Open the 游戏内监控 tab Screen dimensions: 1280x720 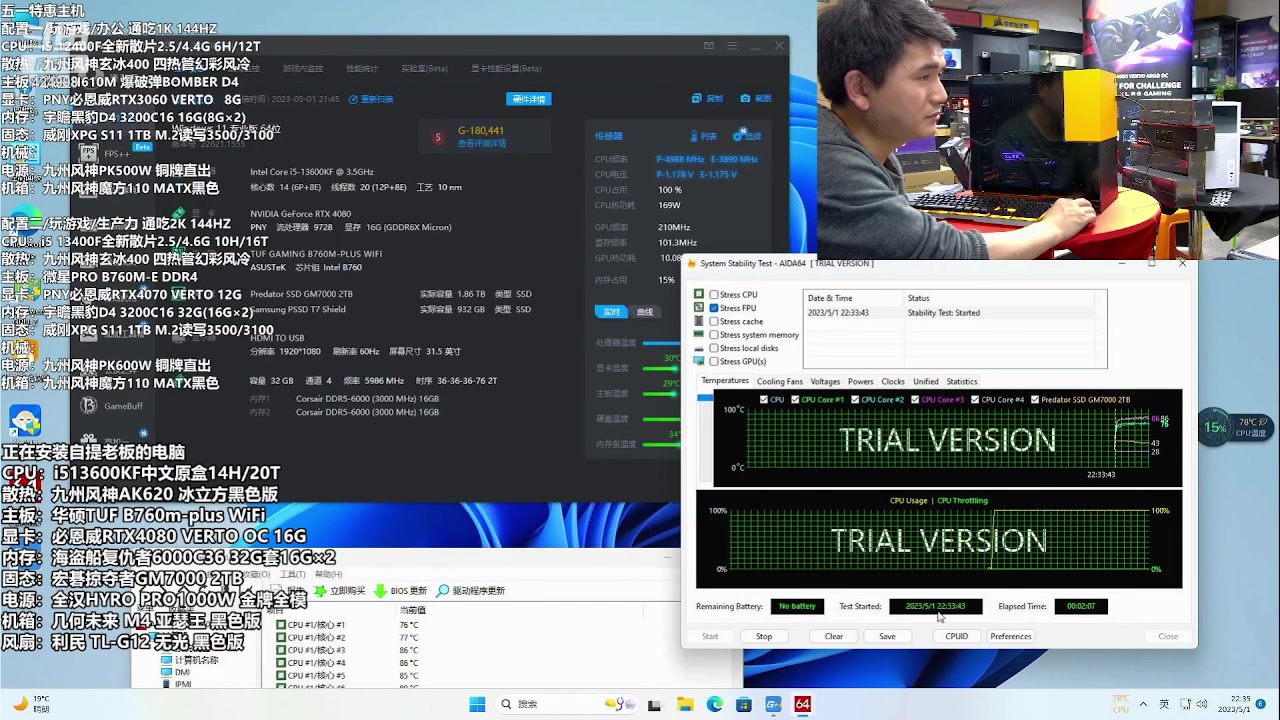[303, 69]
